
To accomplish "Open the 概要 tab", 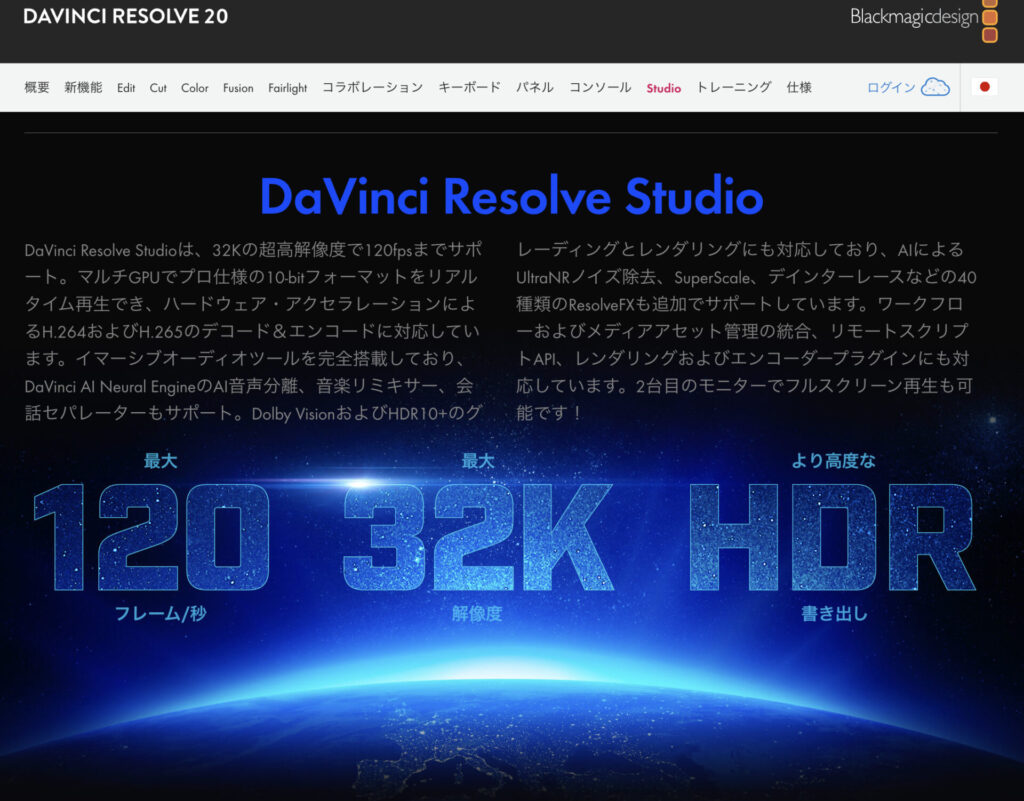I will point(37,88).
